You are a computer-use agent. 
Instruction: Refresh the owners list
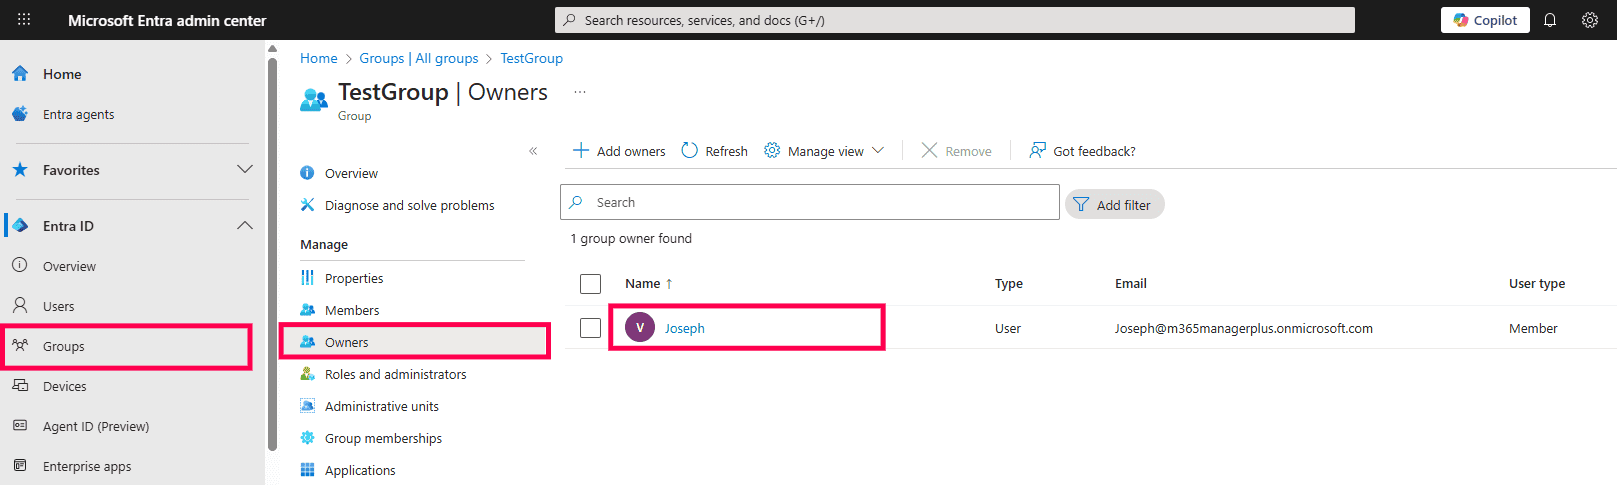tap(714, 151)
